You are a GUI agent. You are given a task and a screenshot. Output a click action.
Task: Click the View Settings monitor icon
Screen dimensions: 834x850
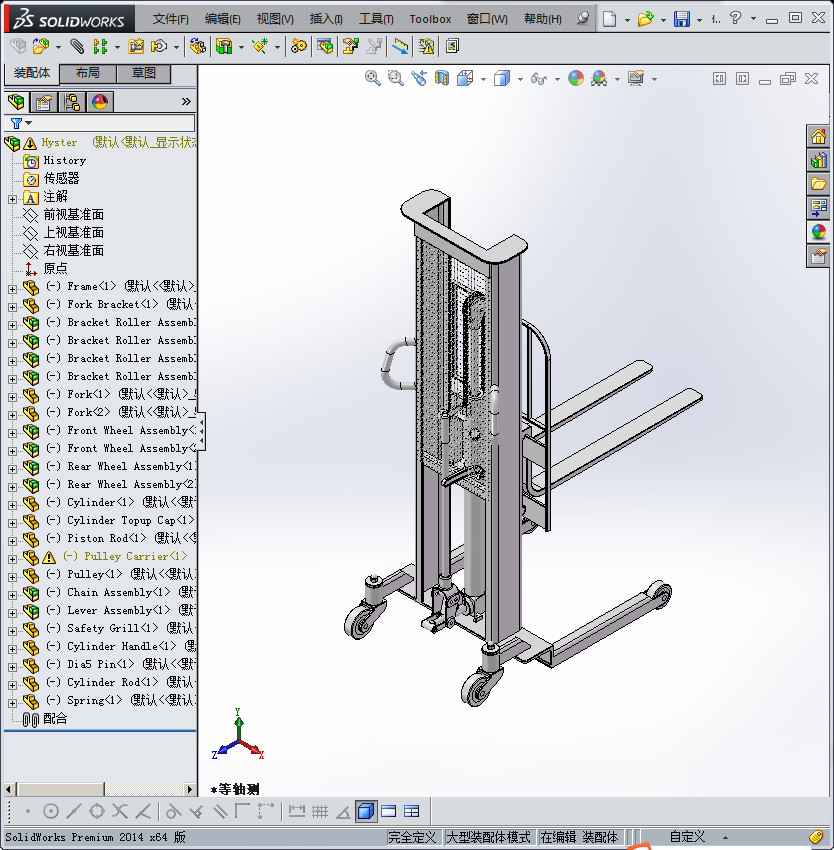pos(636,79)
